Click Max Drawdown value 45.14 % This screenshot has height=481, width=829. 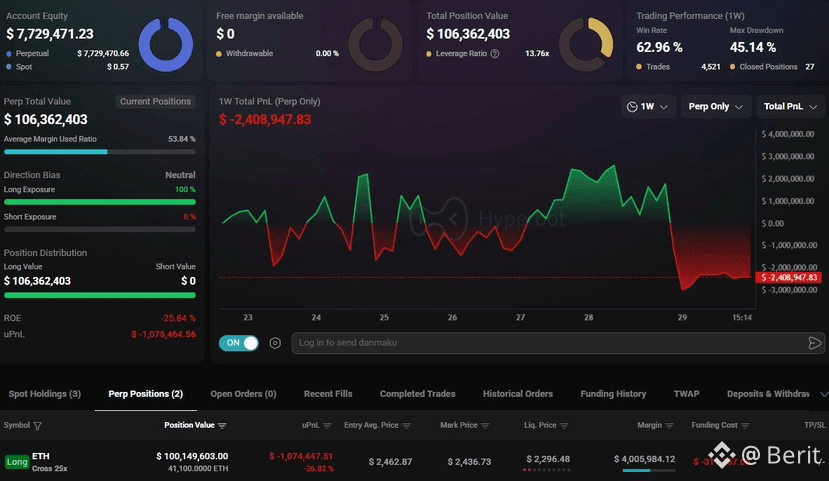pyautogui.click(x=753, y=48)
